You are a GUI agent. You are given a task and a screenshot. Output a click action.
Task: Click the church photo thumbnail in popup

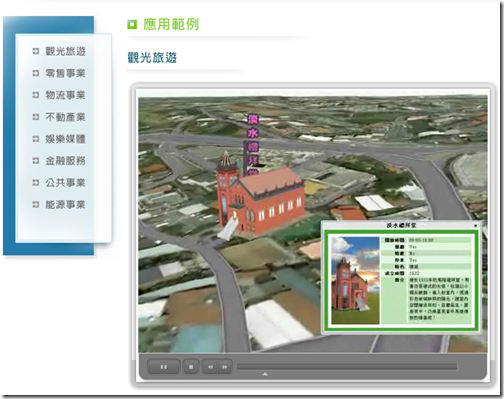point(355,280)
